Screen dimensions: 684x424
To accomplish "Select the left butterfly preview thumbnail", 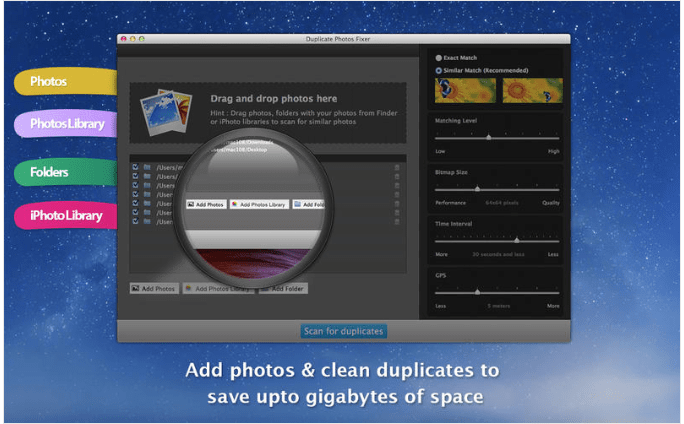I will pos(459,92).
